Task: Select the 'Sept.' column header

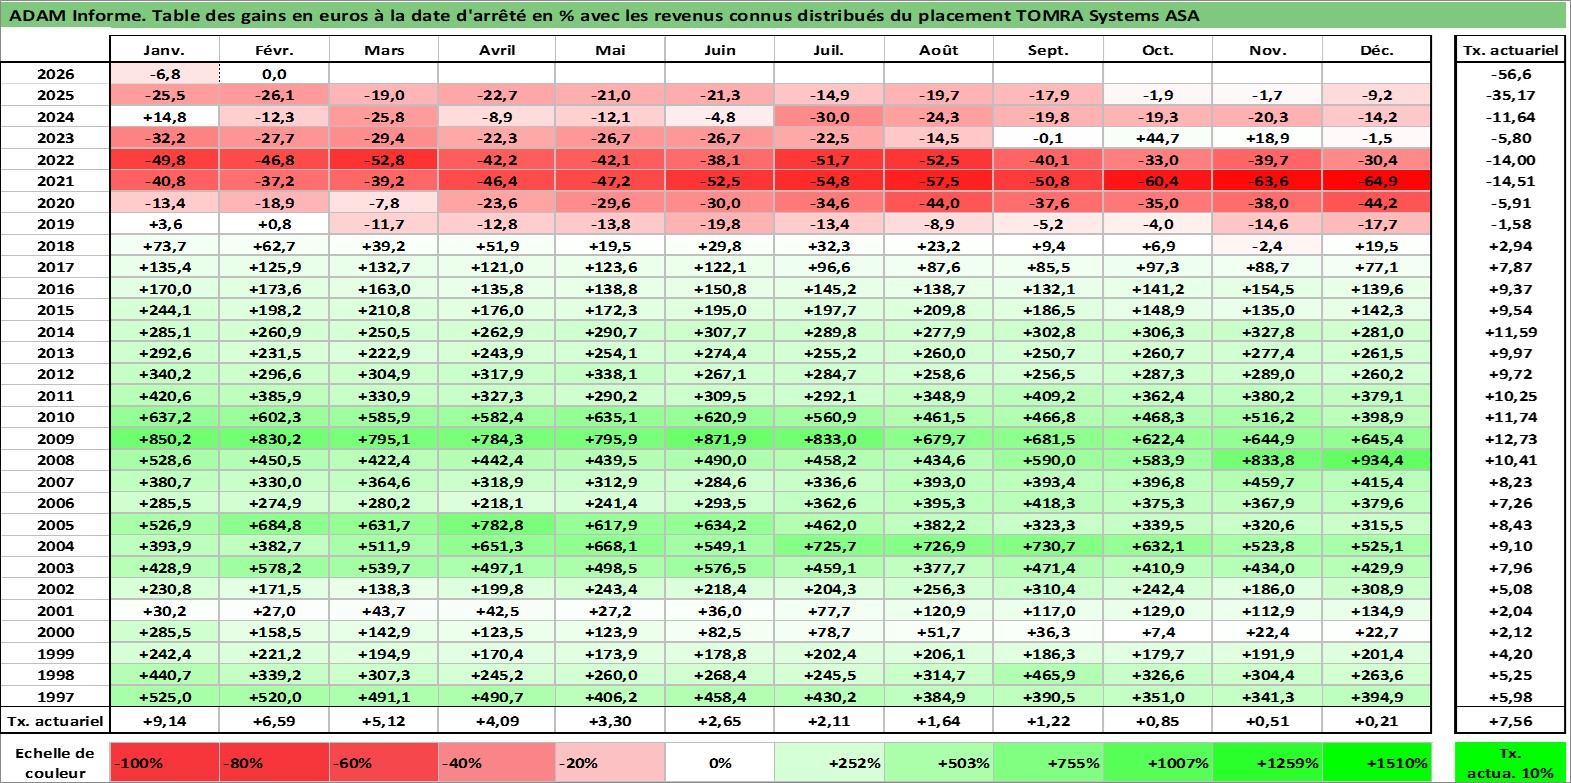Action: 1048,50
